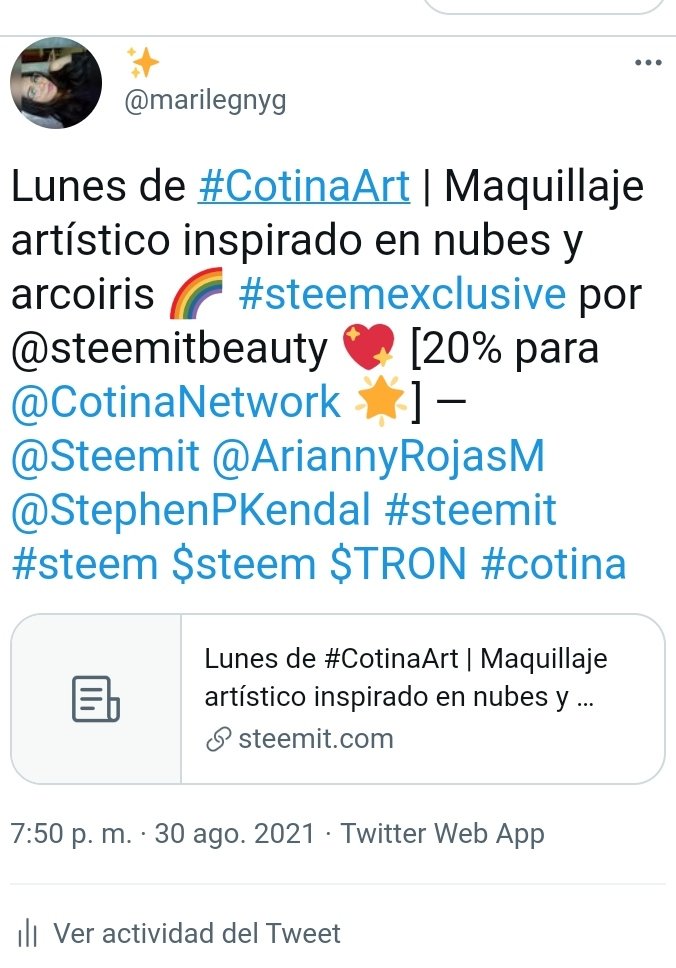The width and height of the screenshot is (676, 968).
Task: Open the @marilegnyg profile picture
Action: pyautogui.click(x=56, y=83)
